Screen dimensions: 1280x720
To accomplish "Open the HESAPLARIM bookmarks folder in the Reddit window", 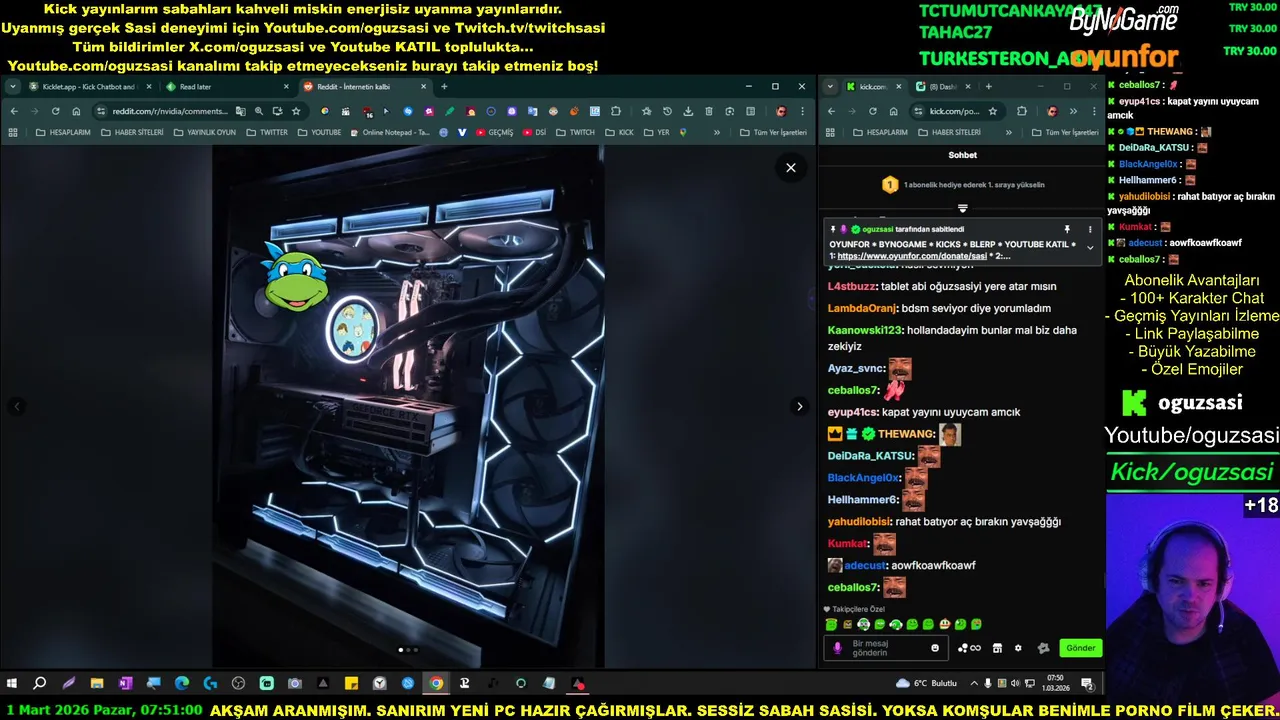I will [x=63, y=132].
